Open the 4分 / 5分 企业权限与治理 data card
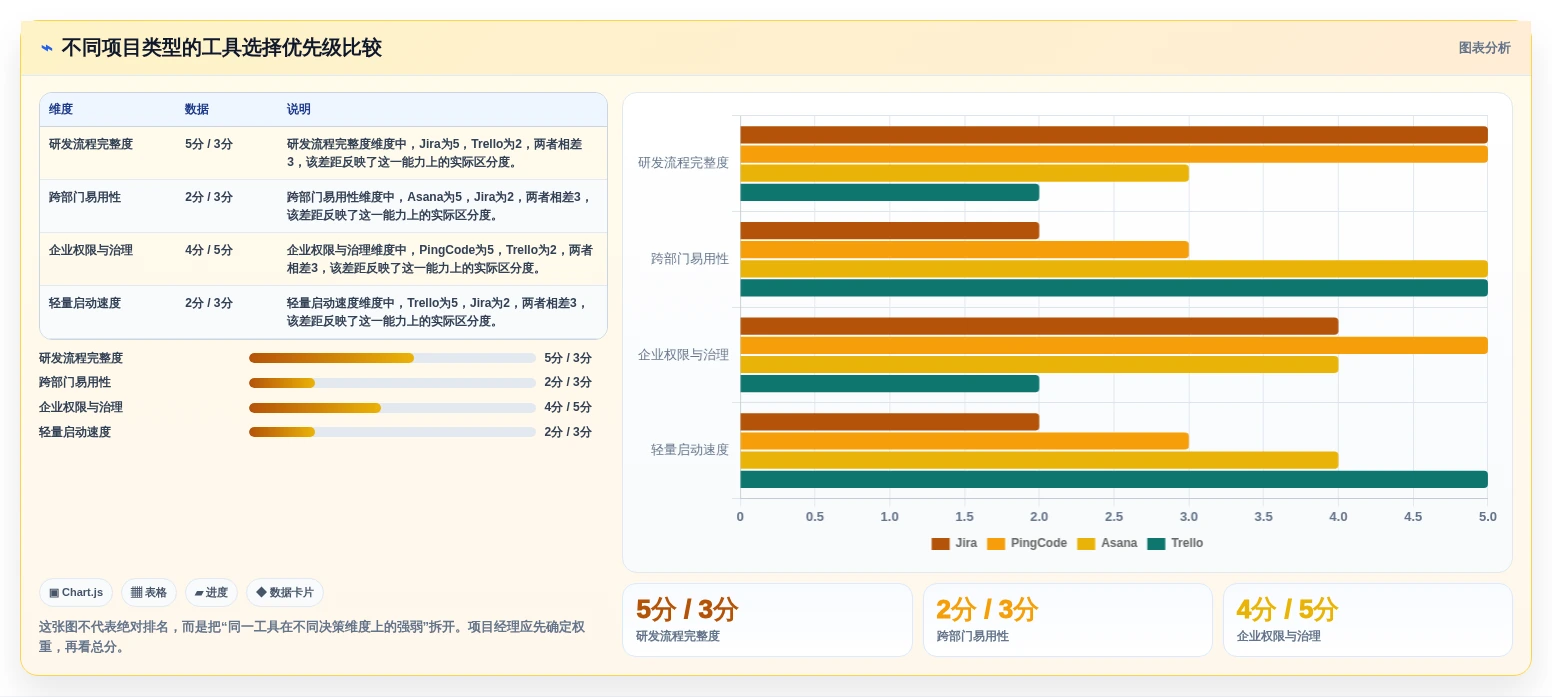1552x697 pixels. (1367, 620)
